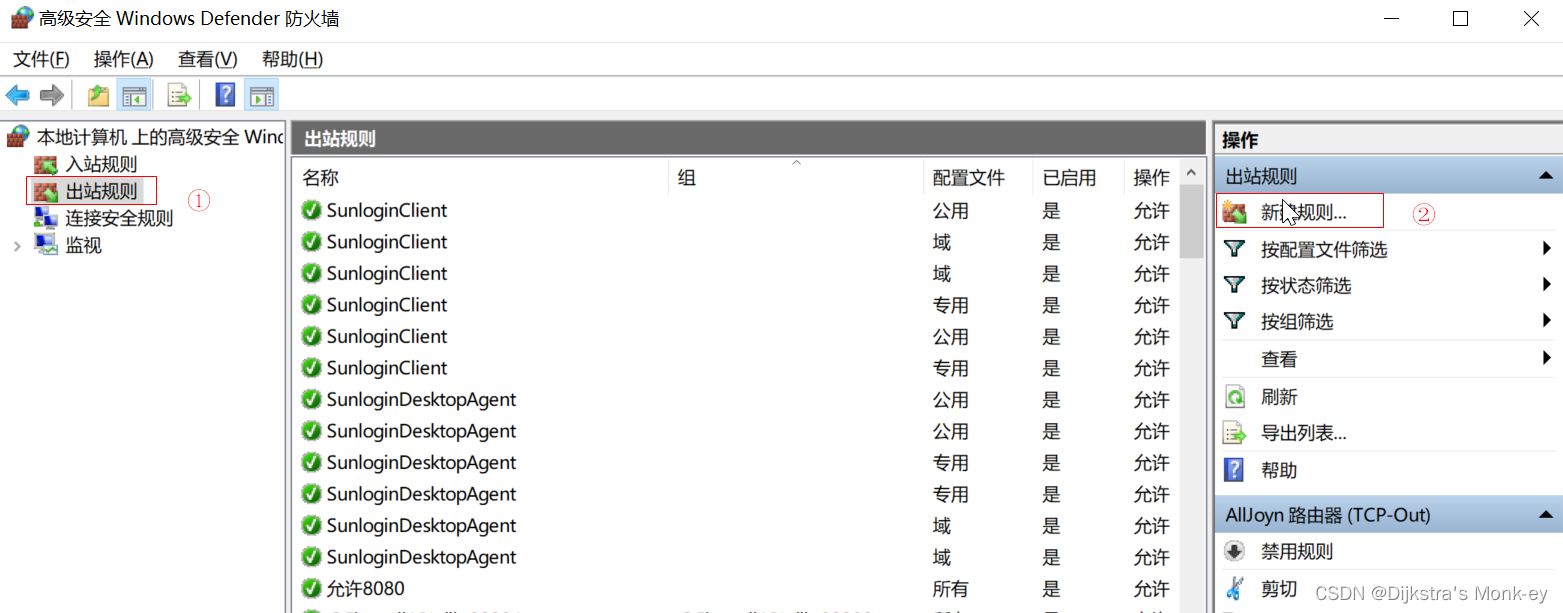The height and width of the screenshot is (613, 1563).
Task: Click the 导出列表 export icon
Action: pyautogui.click(x=1235, y=433)
